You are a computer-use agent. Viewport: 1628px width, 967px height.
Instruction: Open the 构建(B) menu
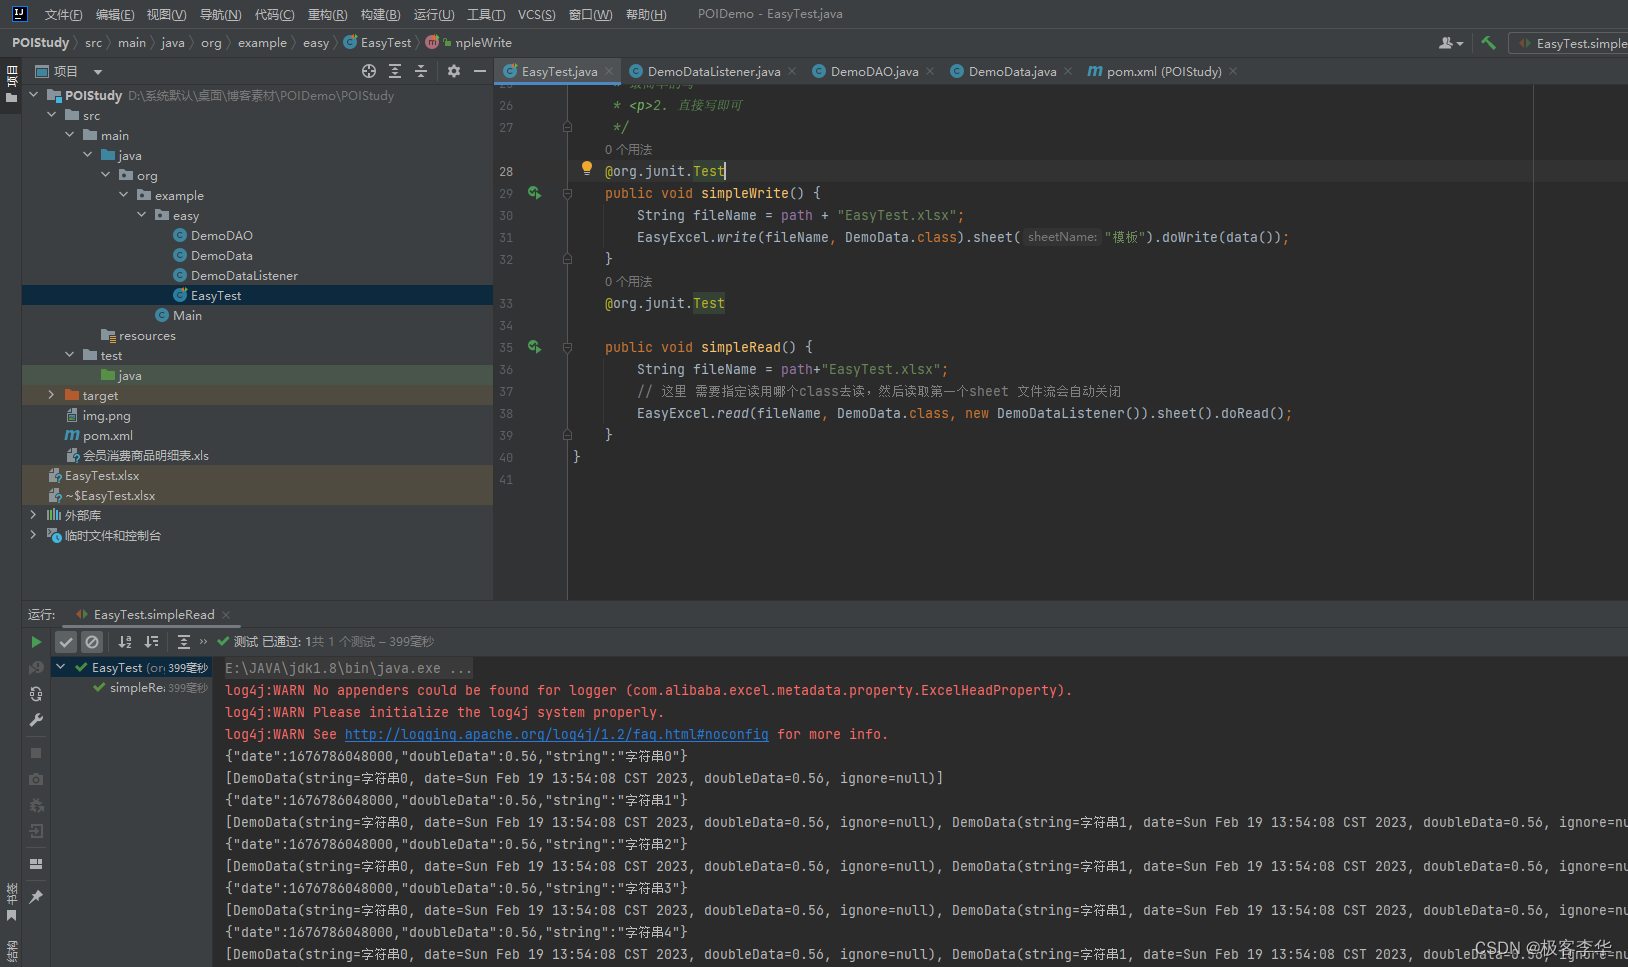point(380,14)
